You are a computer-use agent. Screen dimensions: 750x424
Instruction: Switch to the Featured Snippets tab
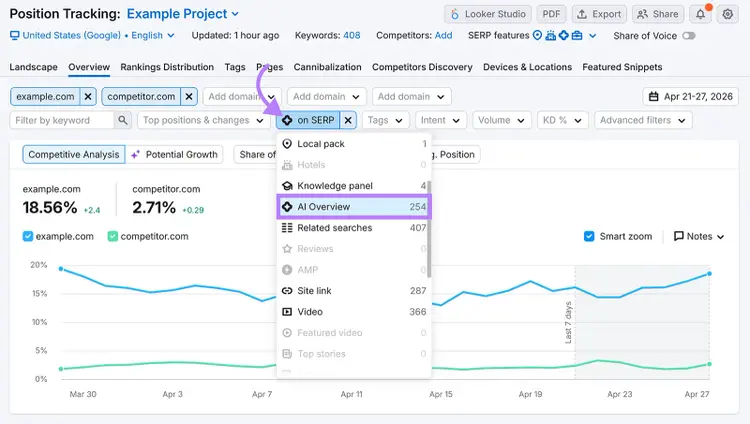622,67
